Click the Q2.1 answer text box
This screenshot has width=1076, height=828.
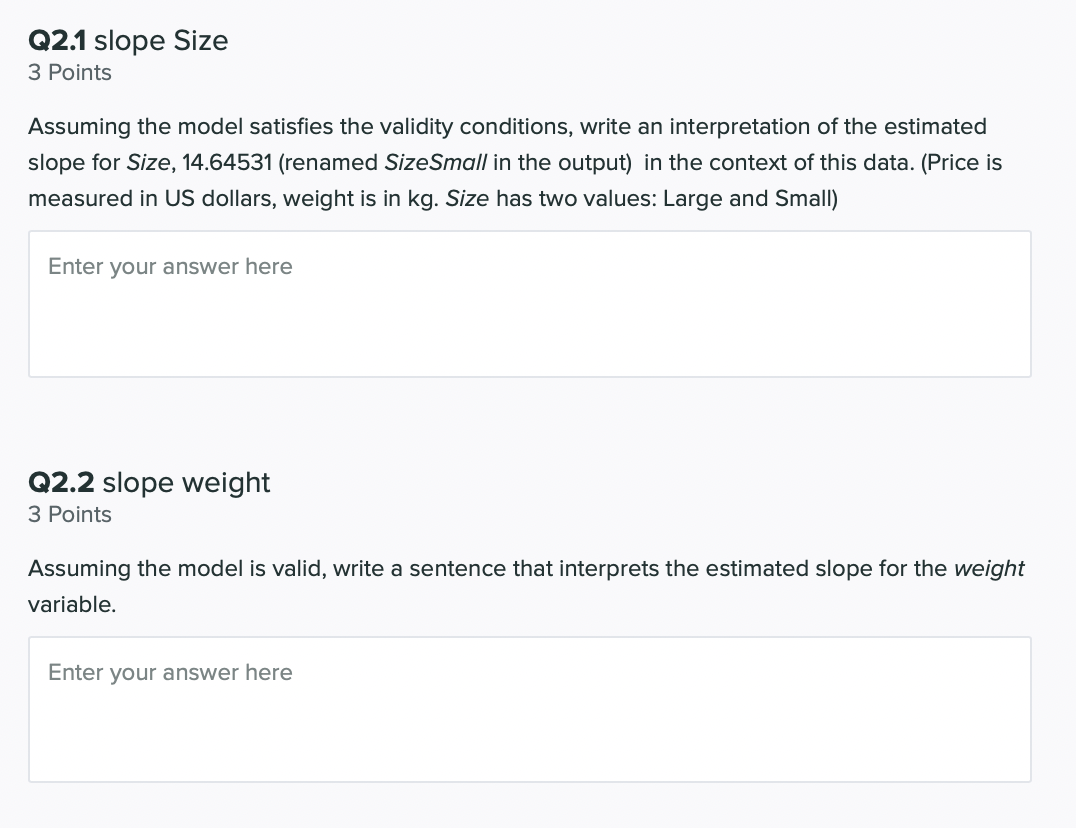click(x=529, y=304)
